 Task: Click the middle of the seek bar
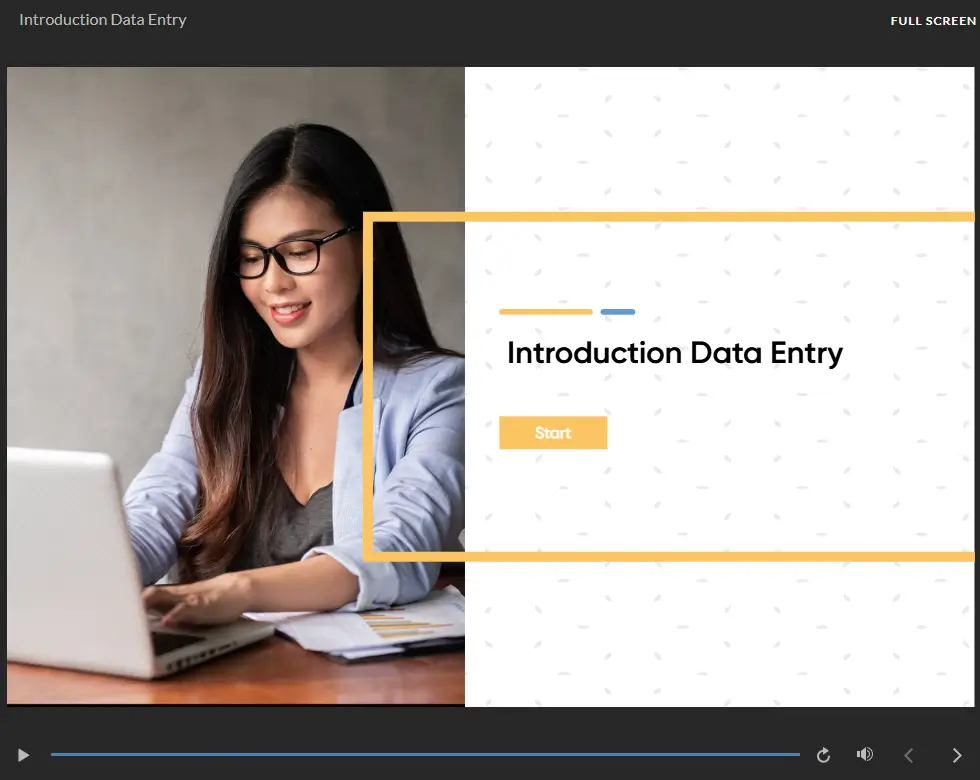pos(425,754)
